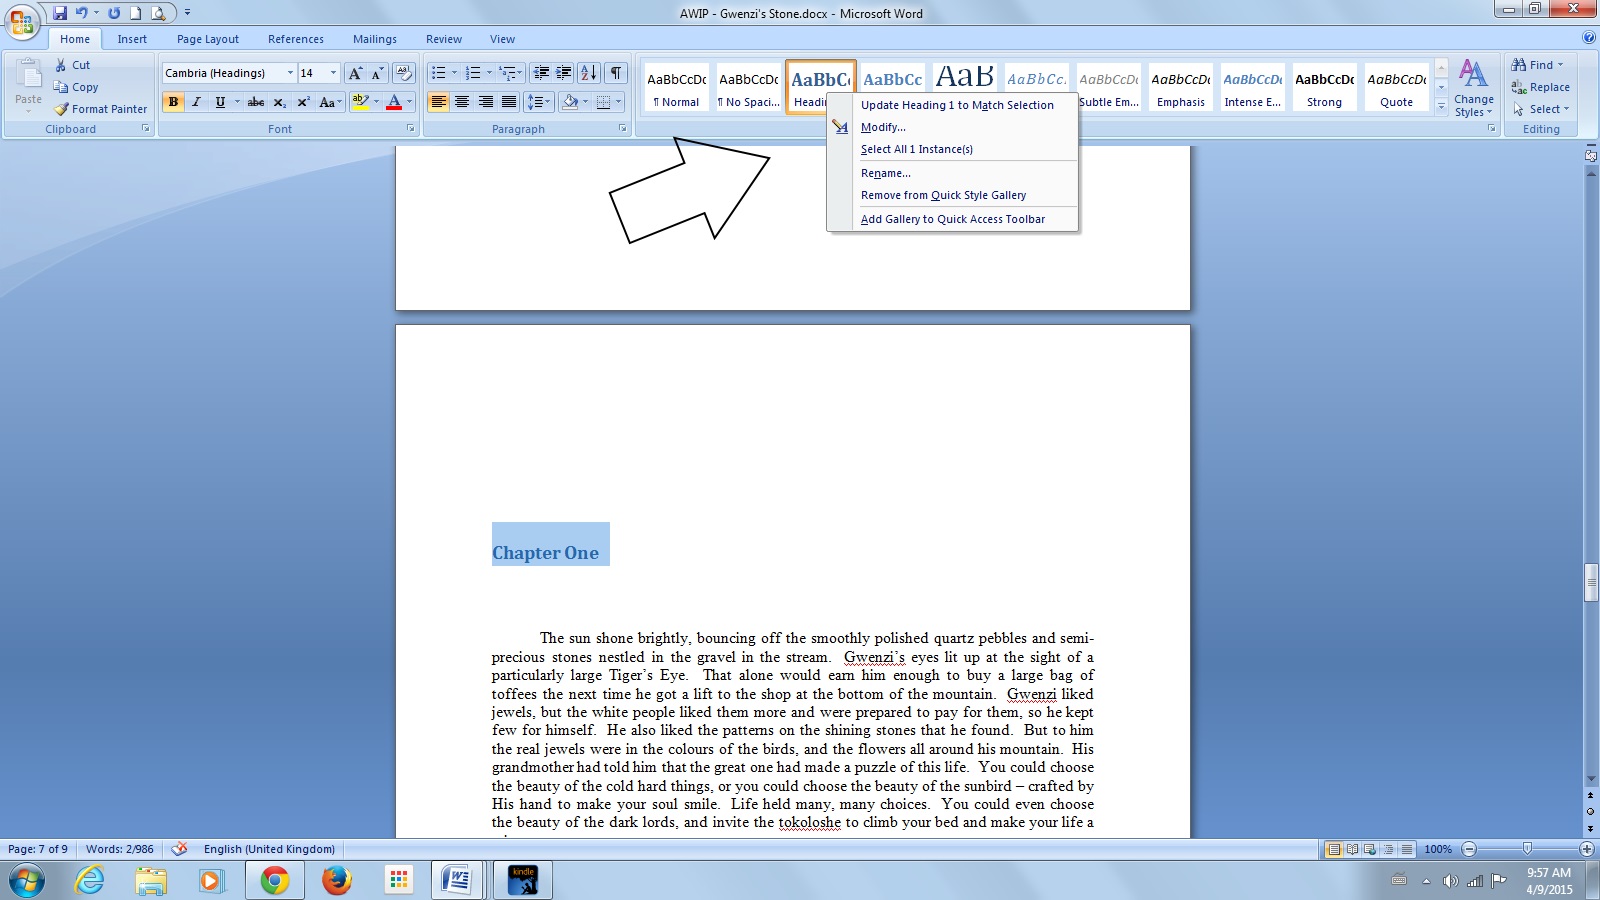Click the zoom slider handle

coord(1527,849)
